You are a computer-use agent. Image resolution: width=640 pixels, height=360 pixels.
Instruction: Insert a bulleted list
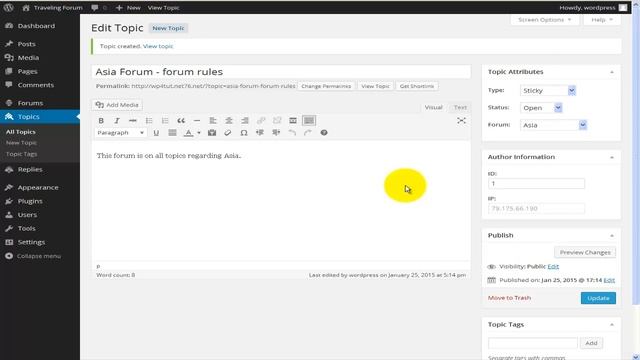149,120
